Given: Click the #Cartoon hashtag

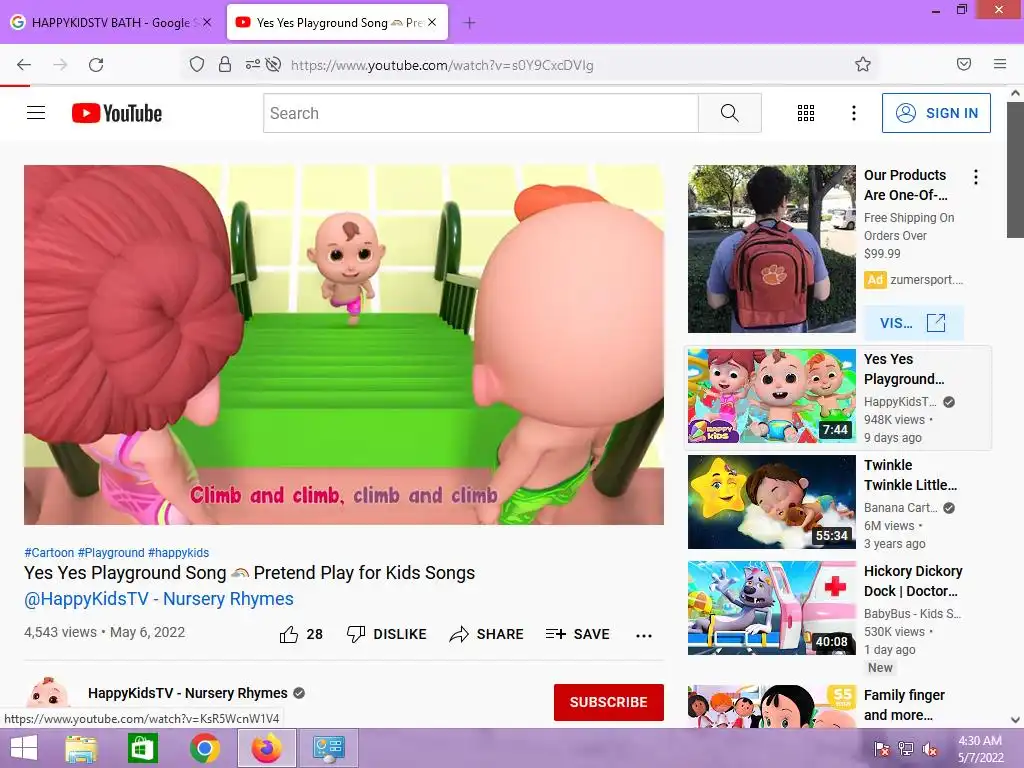Looking at the screenshot, I should 49,552.
